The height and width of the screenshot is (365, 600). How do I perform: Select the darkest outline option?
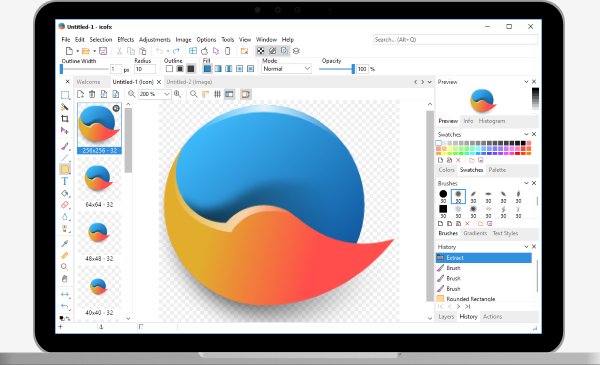pos(191,69)
